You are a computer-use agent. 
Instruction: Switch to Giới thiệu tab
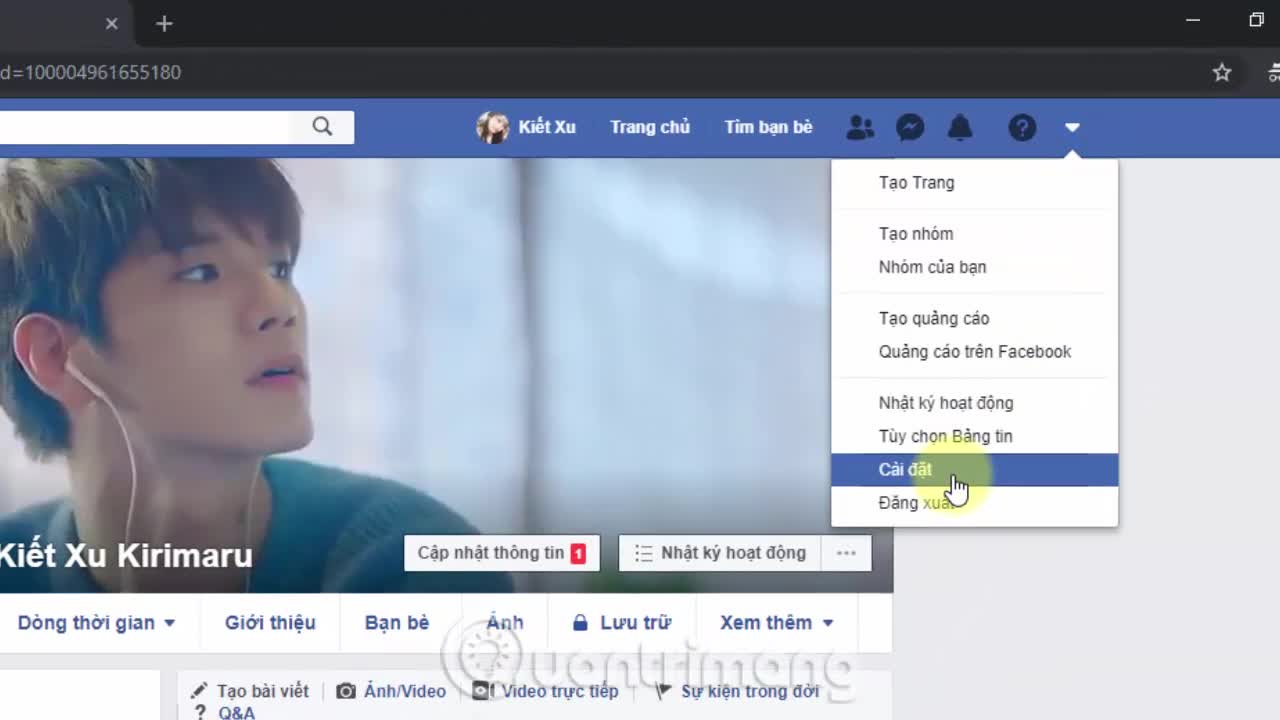click(x=270, y=623)
